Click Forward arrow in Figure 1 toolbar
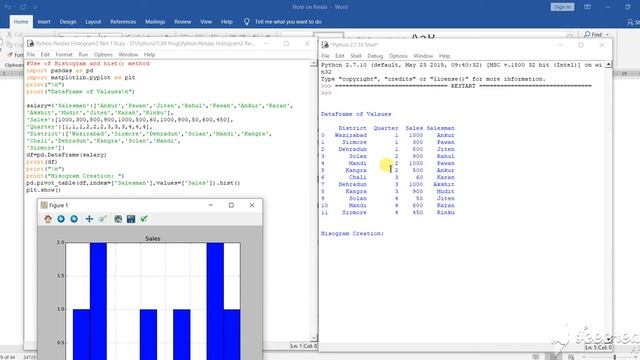 [74, 219]
